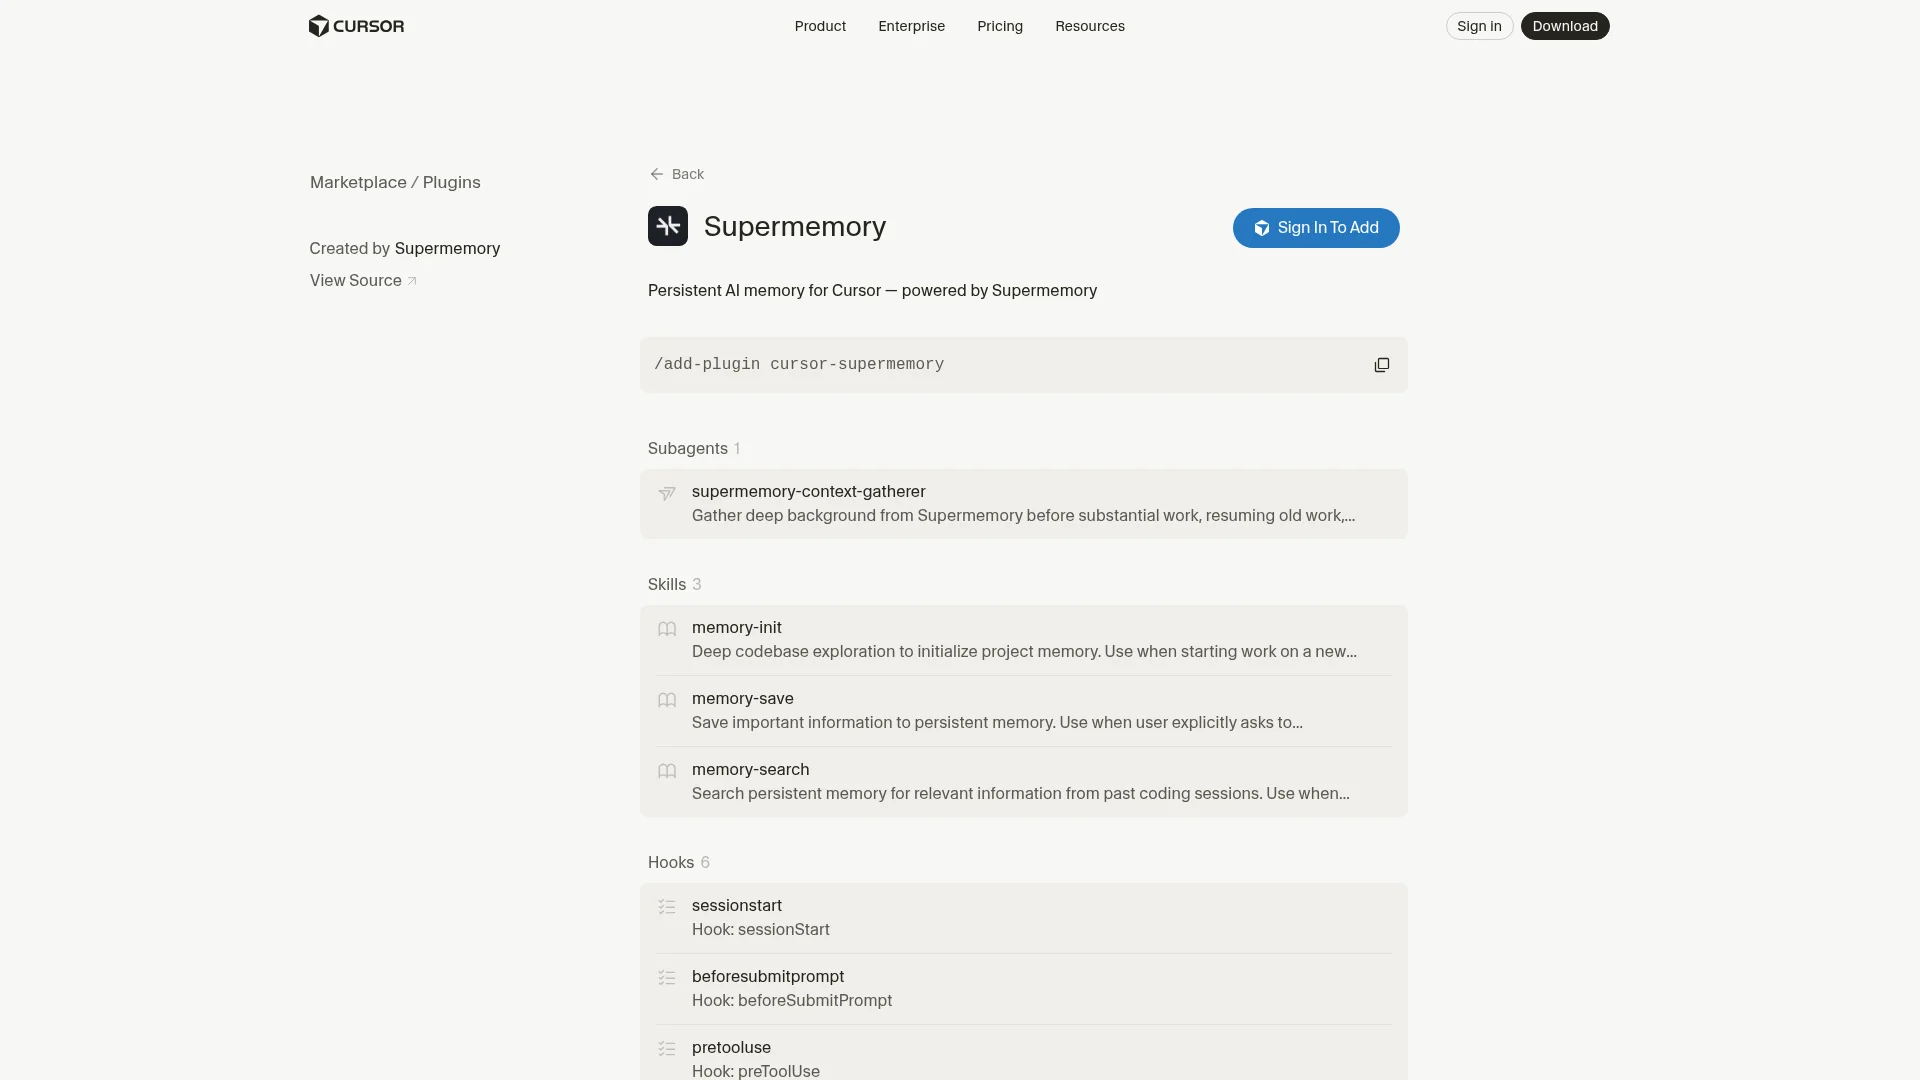
Task: Open the memory-init skill entry
Action: 1024,640
